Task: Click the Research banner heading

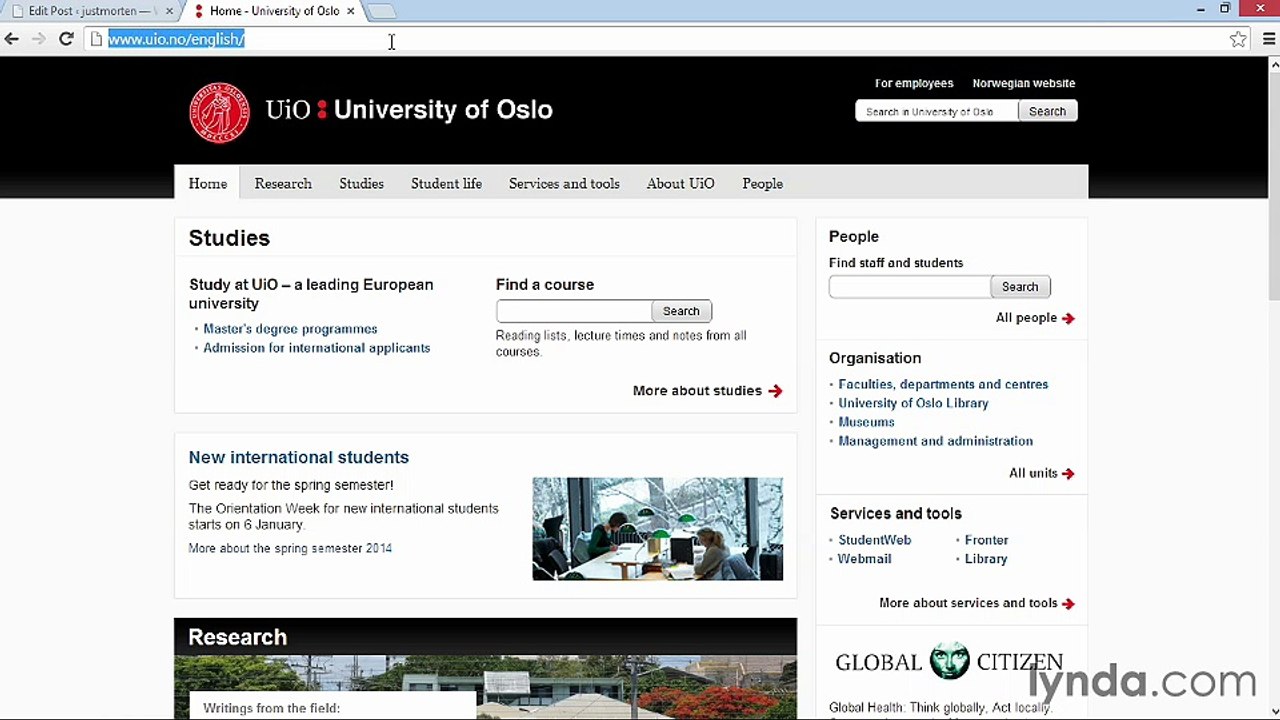Action: coord(237,637)
